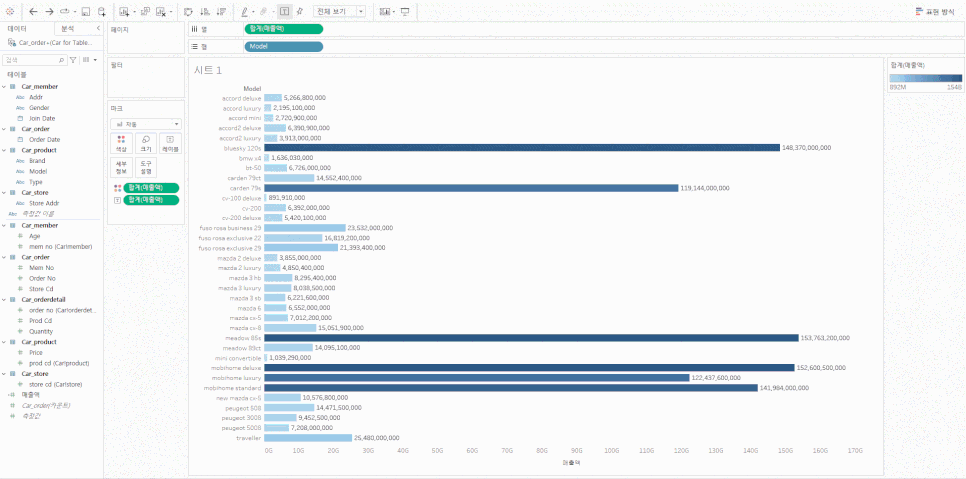The width and height of the screenshot is (966, 479).
Task: Switch to the 데이터 tab
Action: [x=17, y=28]
